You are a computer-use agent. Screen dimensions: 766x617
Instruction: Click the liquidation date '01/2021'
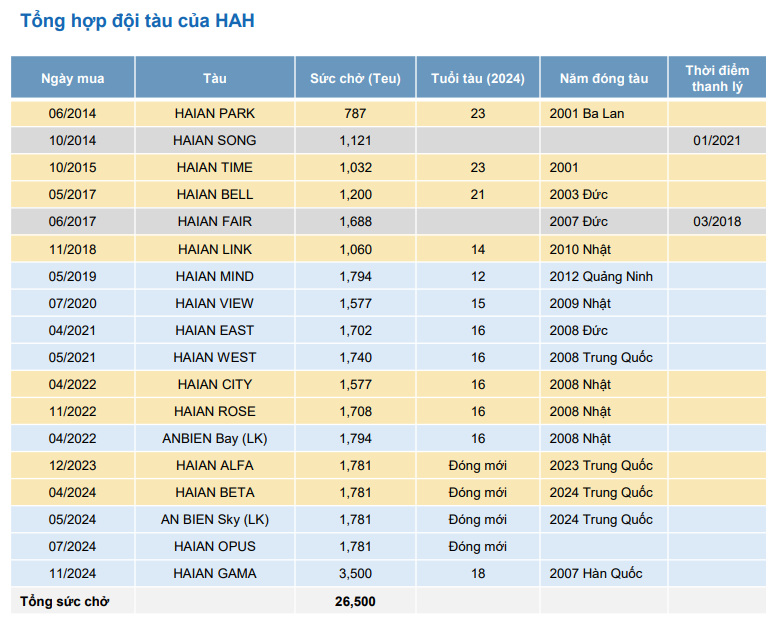pos(717,140)
